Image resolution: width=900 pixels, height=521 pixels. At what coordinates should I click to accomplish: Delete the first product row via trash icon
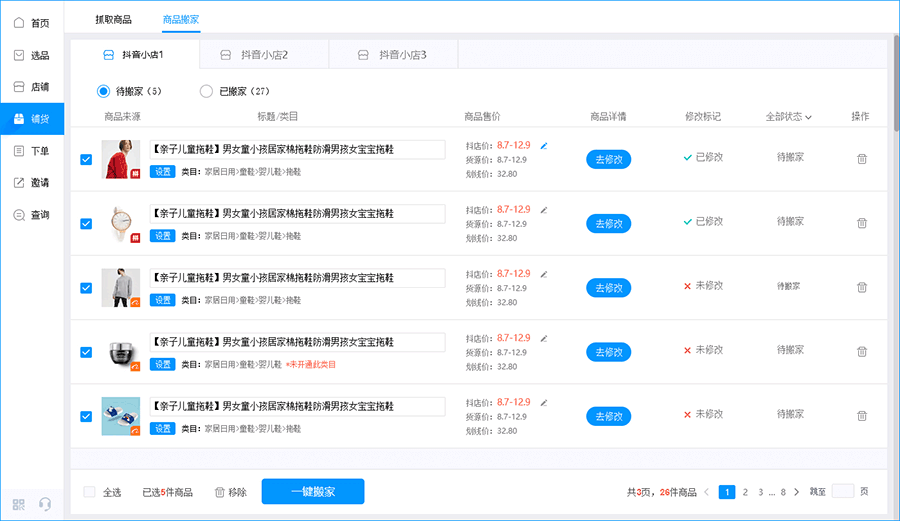coord(862,158)
